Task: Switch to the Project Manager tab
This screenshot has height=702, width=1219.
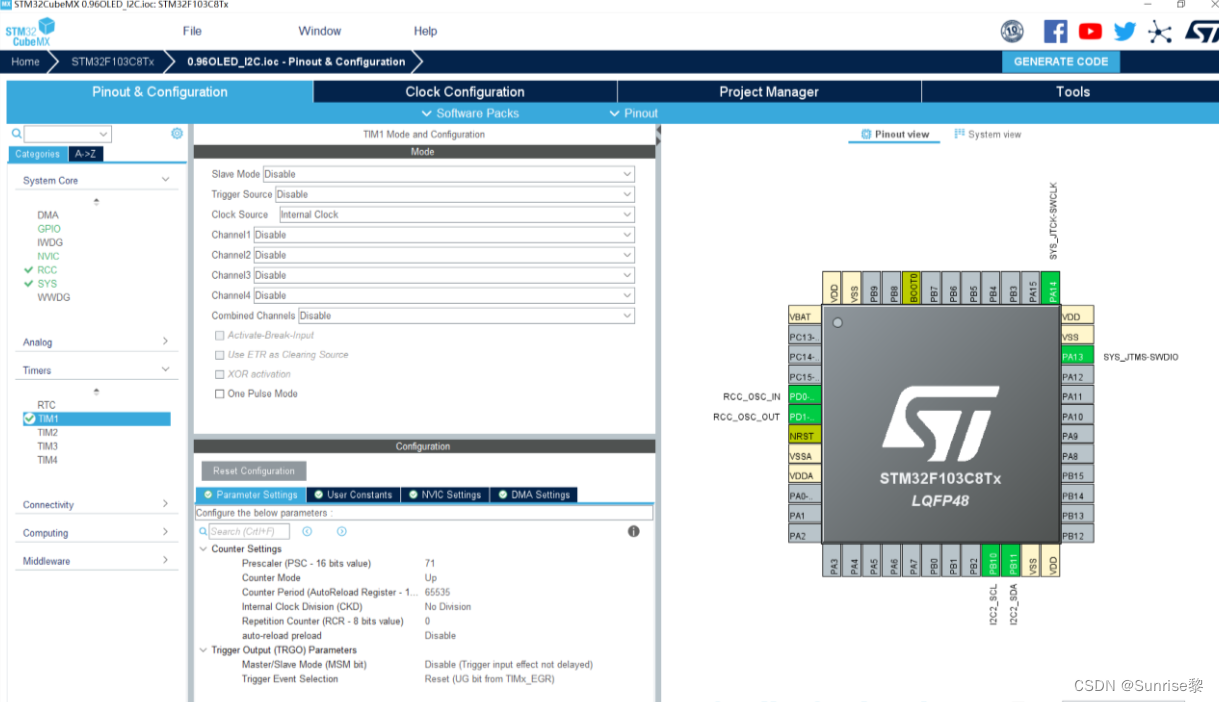Action: point(769,92)
